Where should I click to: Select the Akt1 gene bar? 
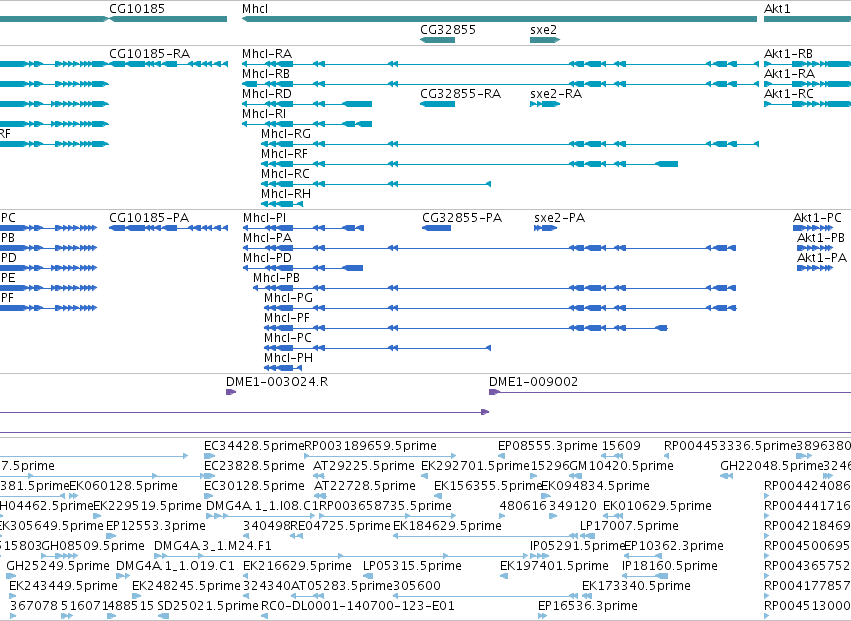(808, 19)
